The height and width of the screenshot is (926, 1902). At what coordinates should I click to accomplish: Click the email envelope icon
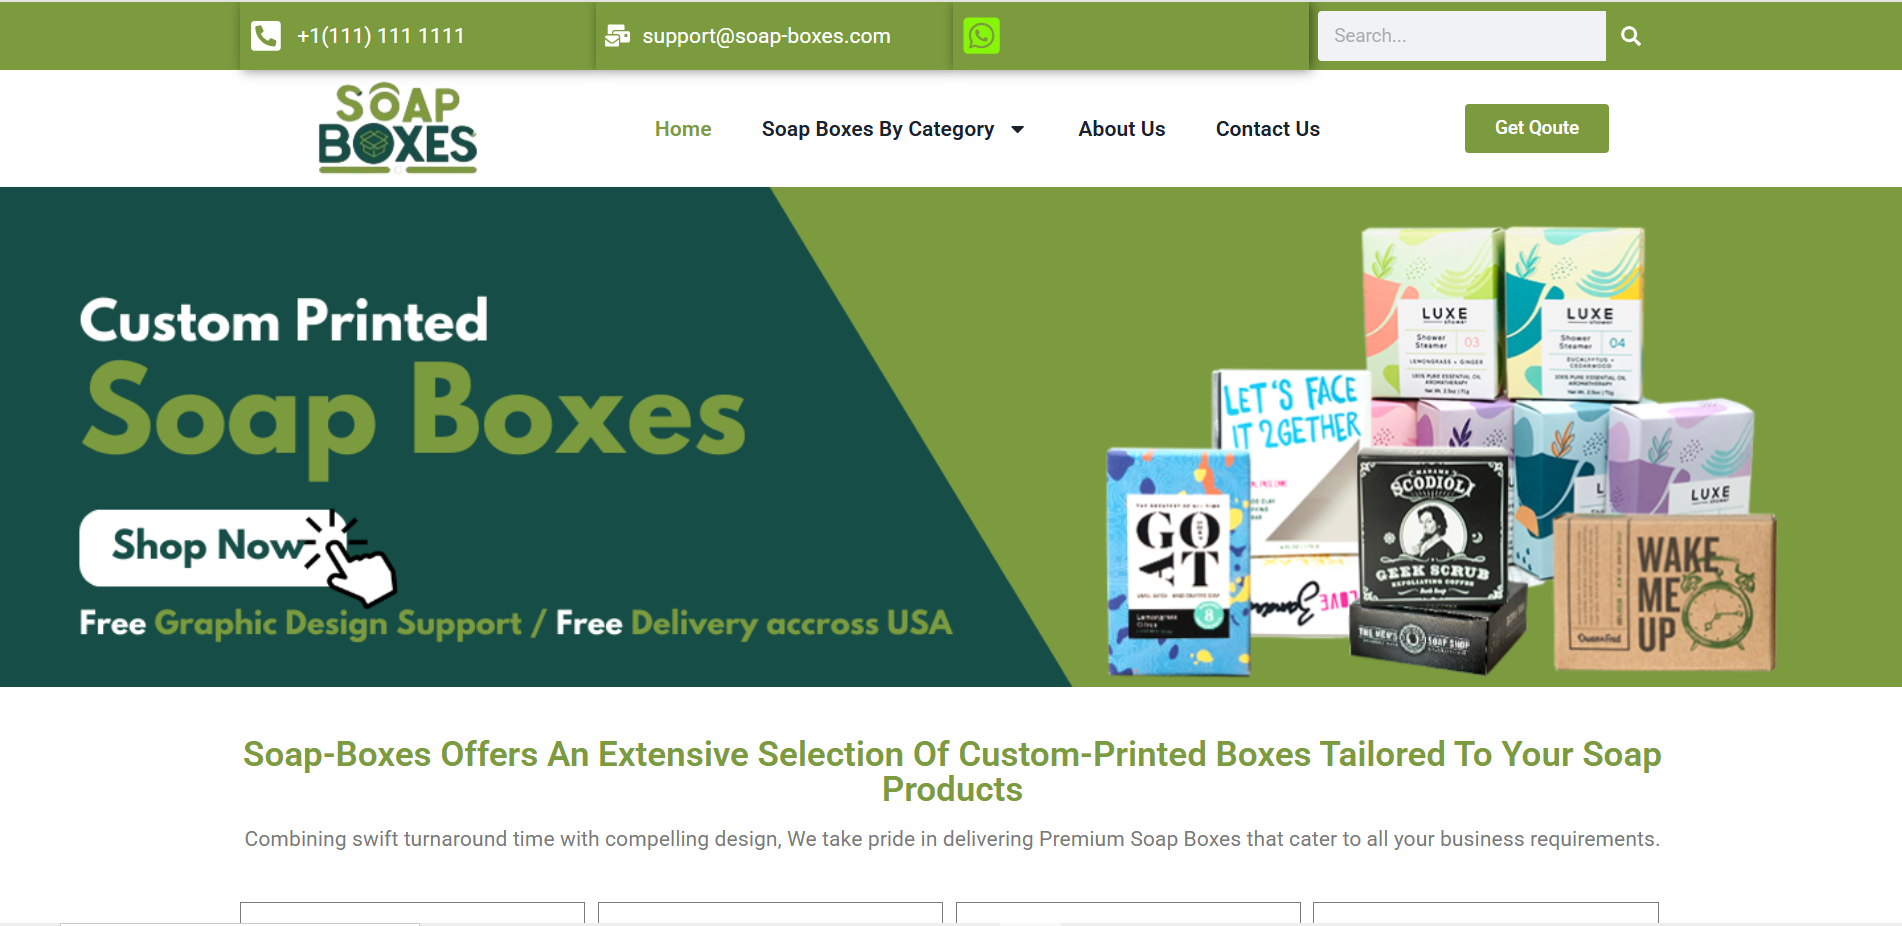tap(617, 36)
